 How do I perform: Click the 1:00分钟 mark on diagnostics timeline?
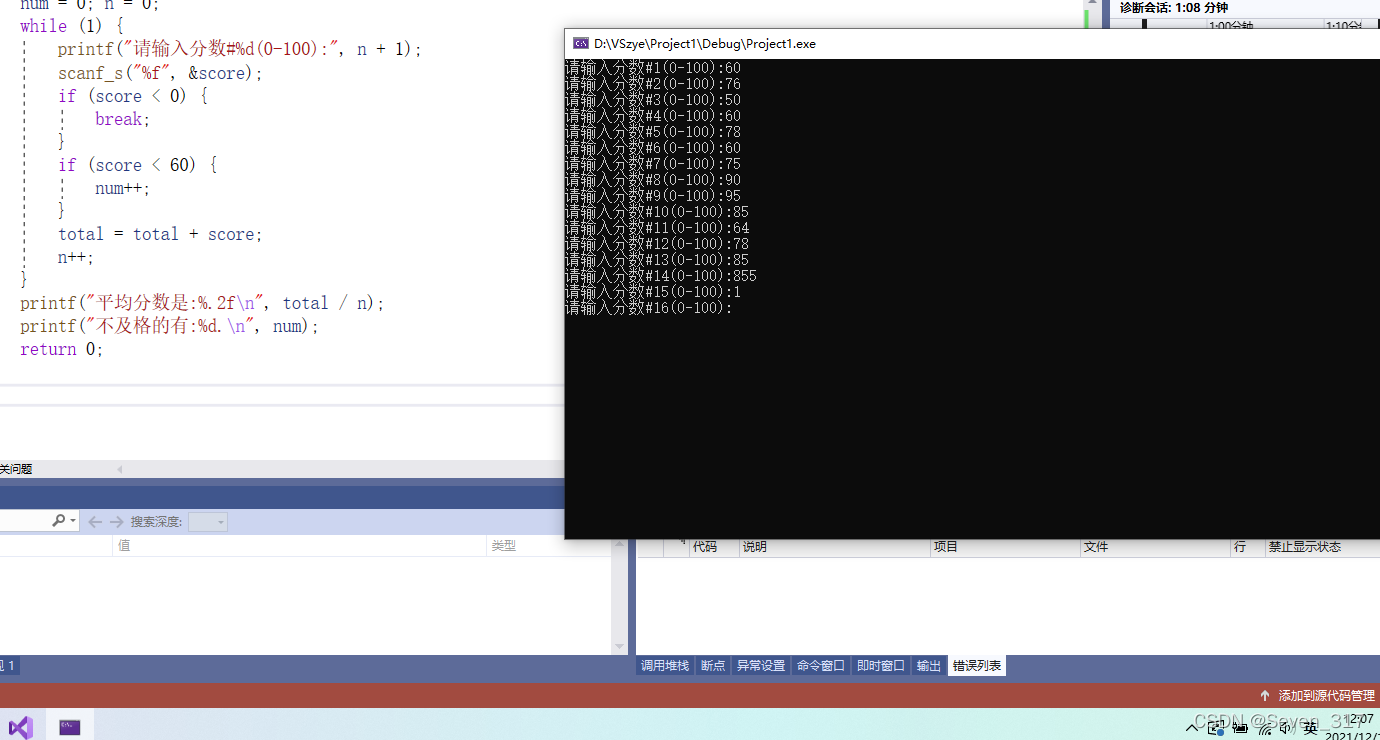coord(1230,27)
